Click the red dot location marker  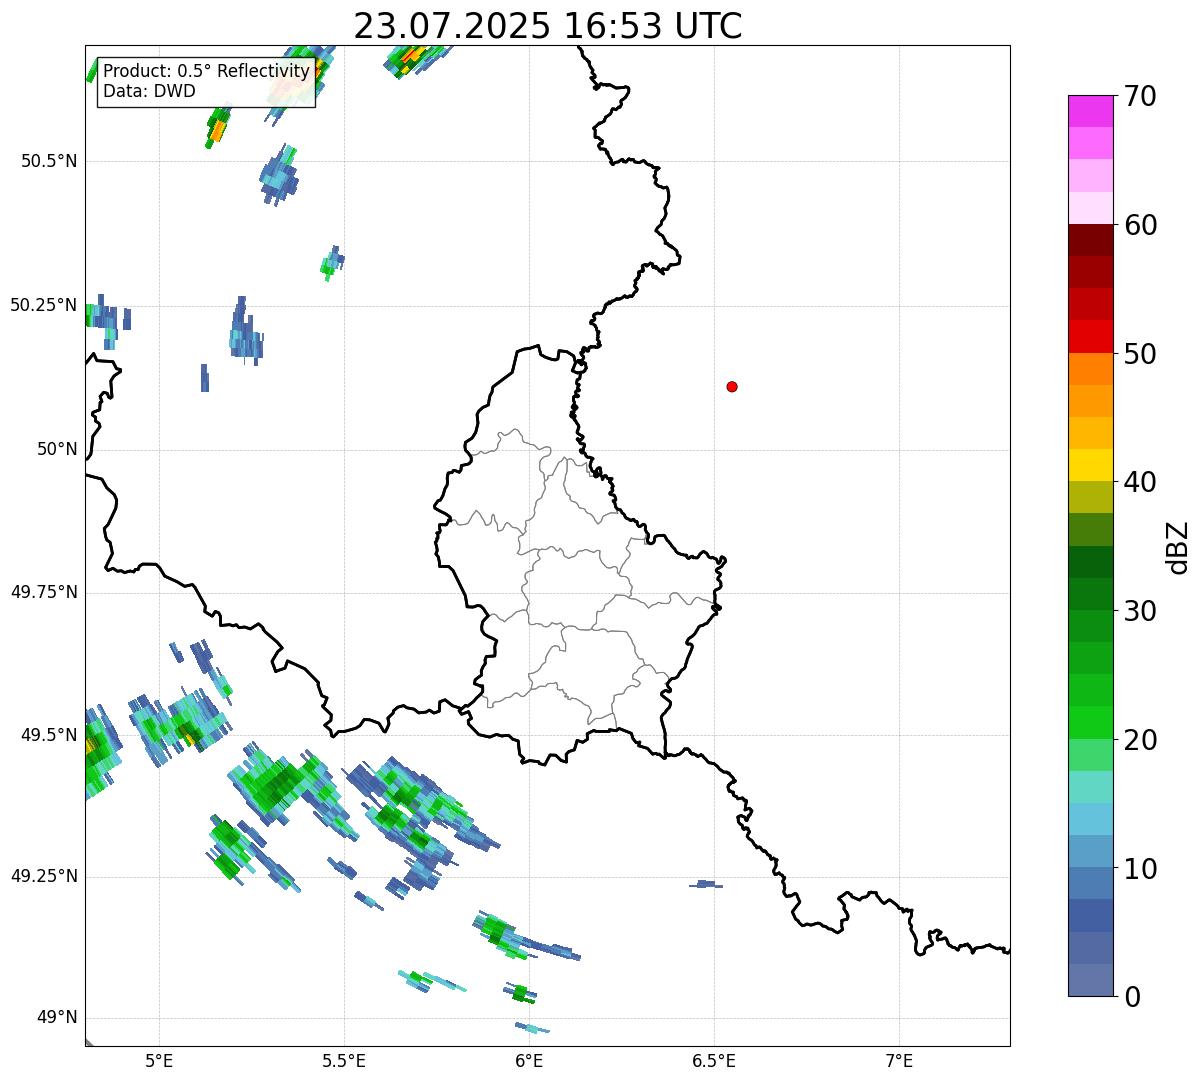click(732, 386)
